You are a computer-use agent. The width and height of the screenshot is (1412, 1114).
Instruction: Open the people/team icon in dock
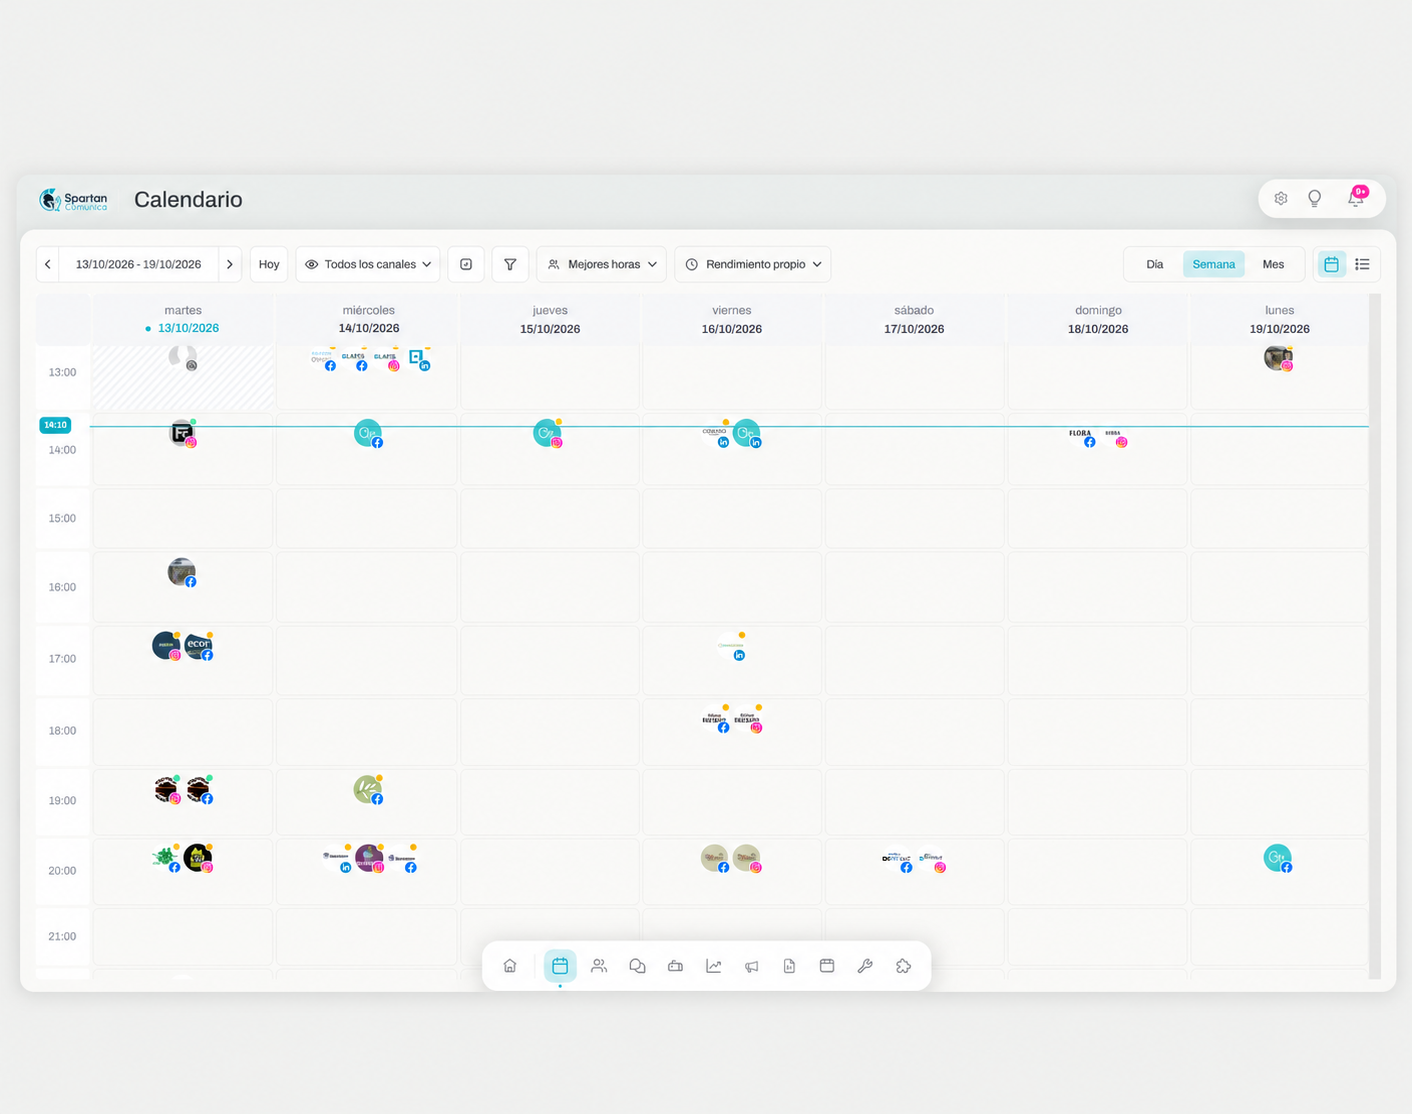[x=599, y=966]
